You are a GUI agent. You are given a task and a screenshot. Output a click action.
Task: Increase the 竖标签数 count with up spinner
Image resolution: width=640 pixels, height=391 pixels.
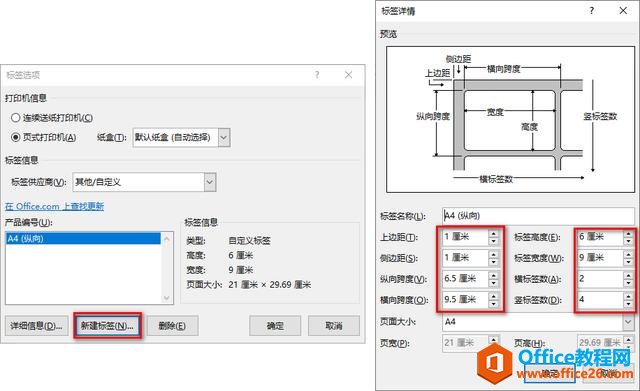[x=629, y=296]
